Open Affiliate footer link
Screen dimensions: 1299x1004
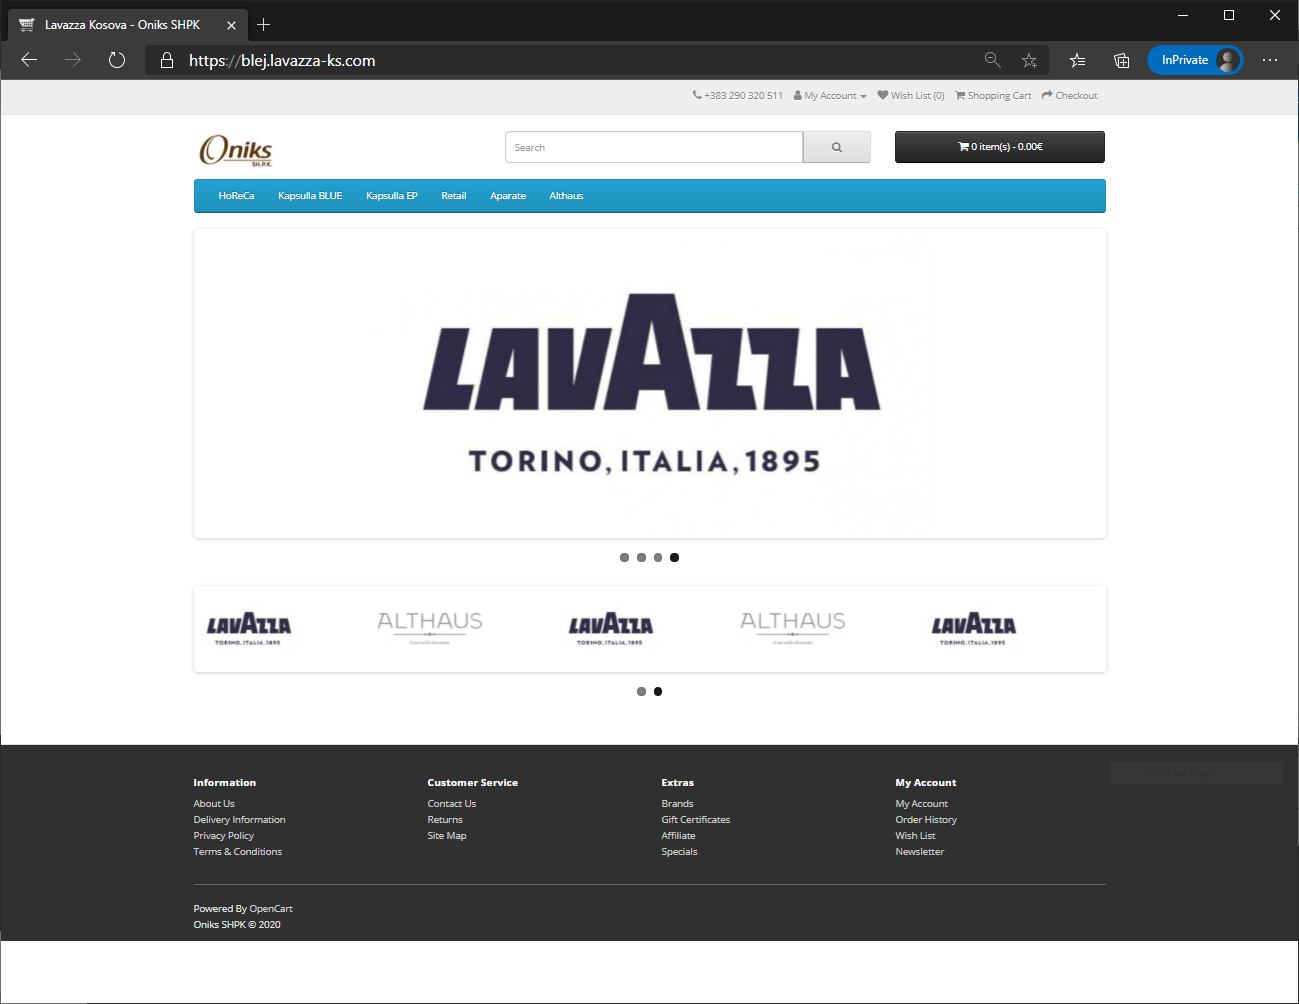(x=678, y=836)
